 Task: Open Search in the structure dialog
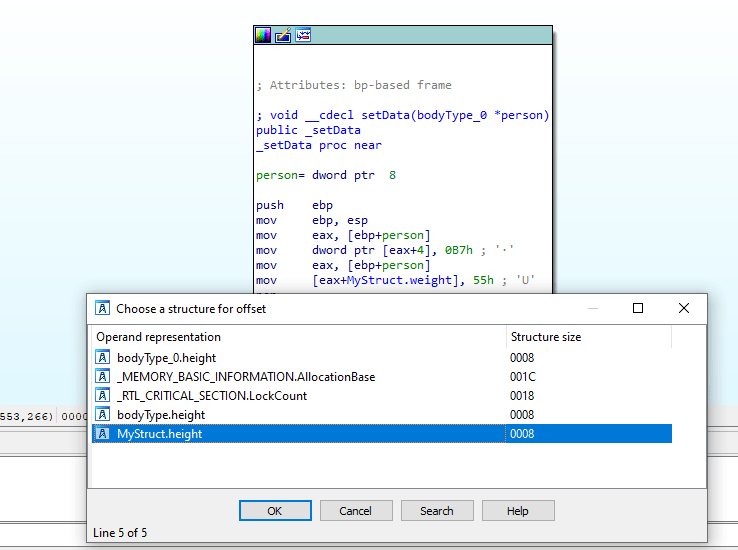pyautogui.click(x=437, y=511)
